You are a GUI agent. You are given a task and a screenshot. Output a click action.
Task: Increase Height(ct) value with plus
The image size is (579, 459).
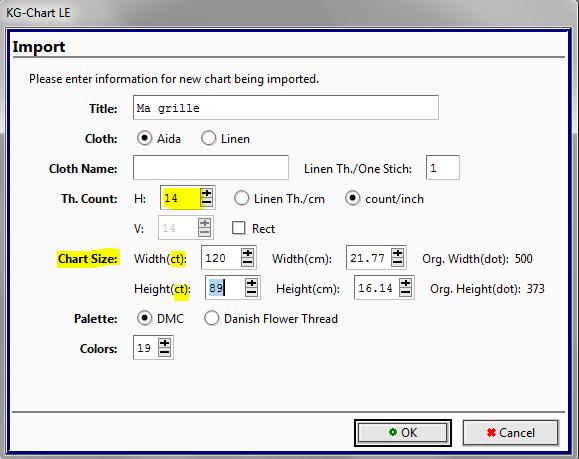(x=251, y=283)
